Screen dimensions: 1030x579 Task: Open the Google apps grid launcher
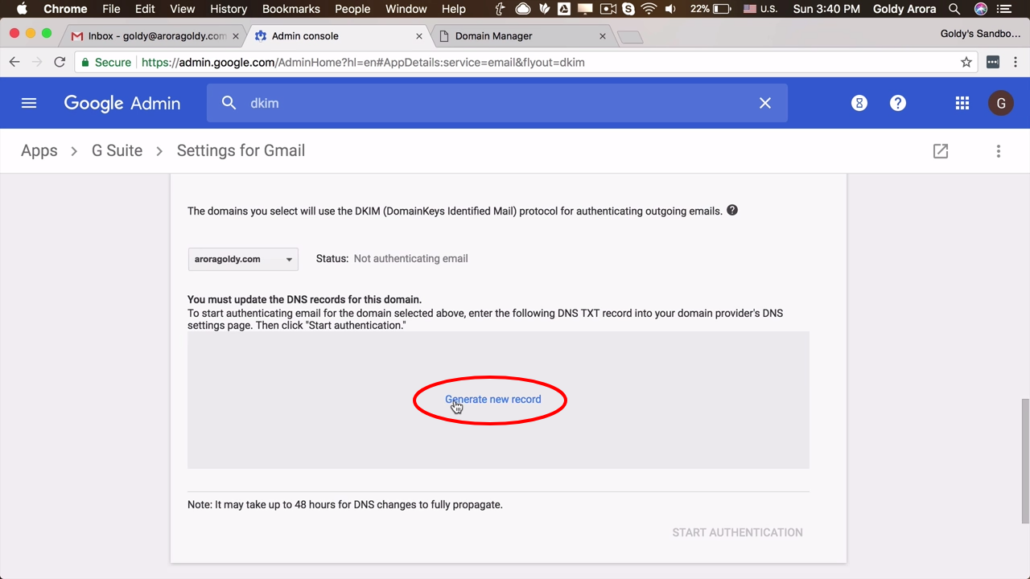pos(962,103)
